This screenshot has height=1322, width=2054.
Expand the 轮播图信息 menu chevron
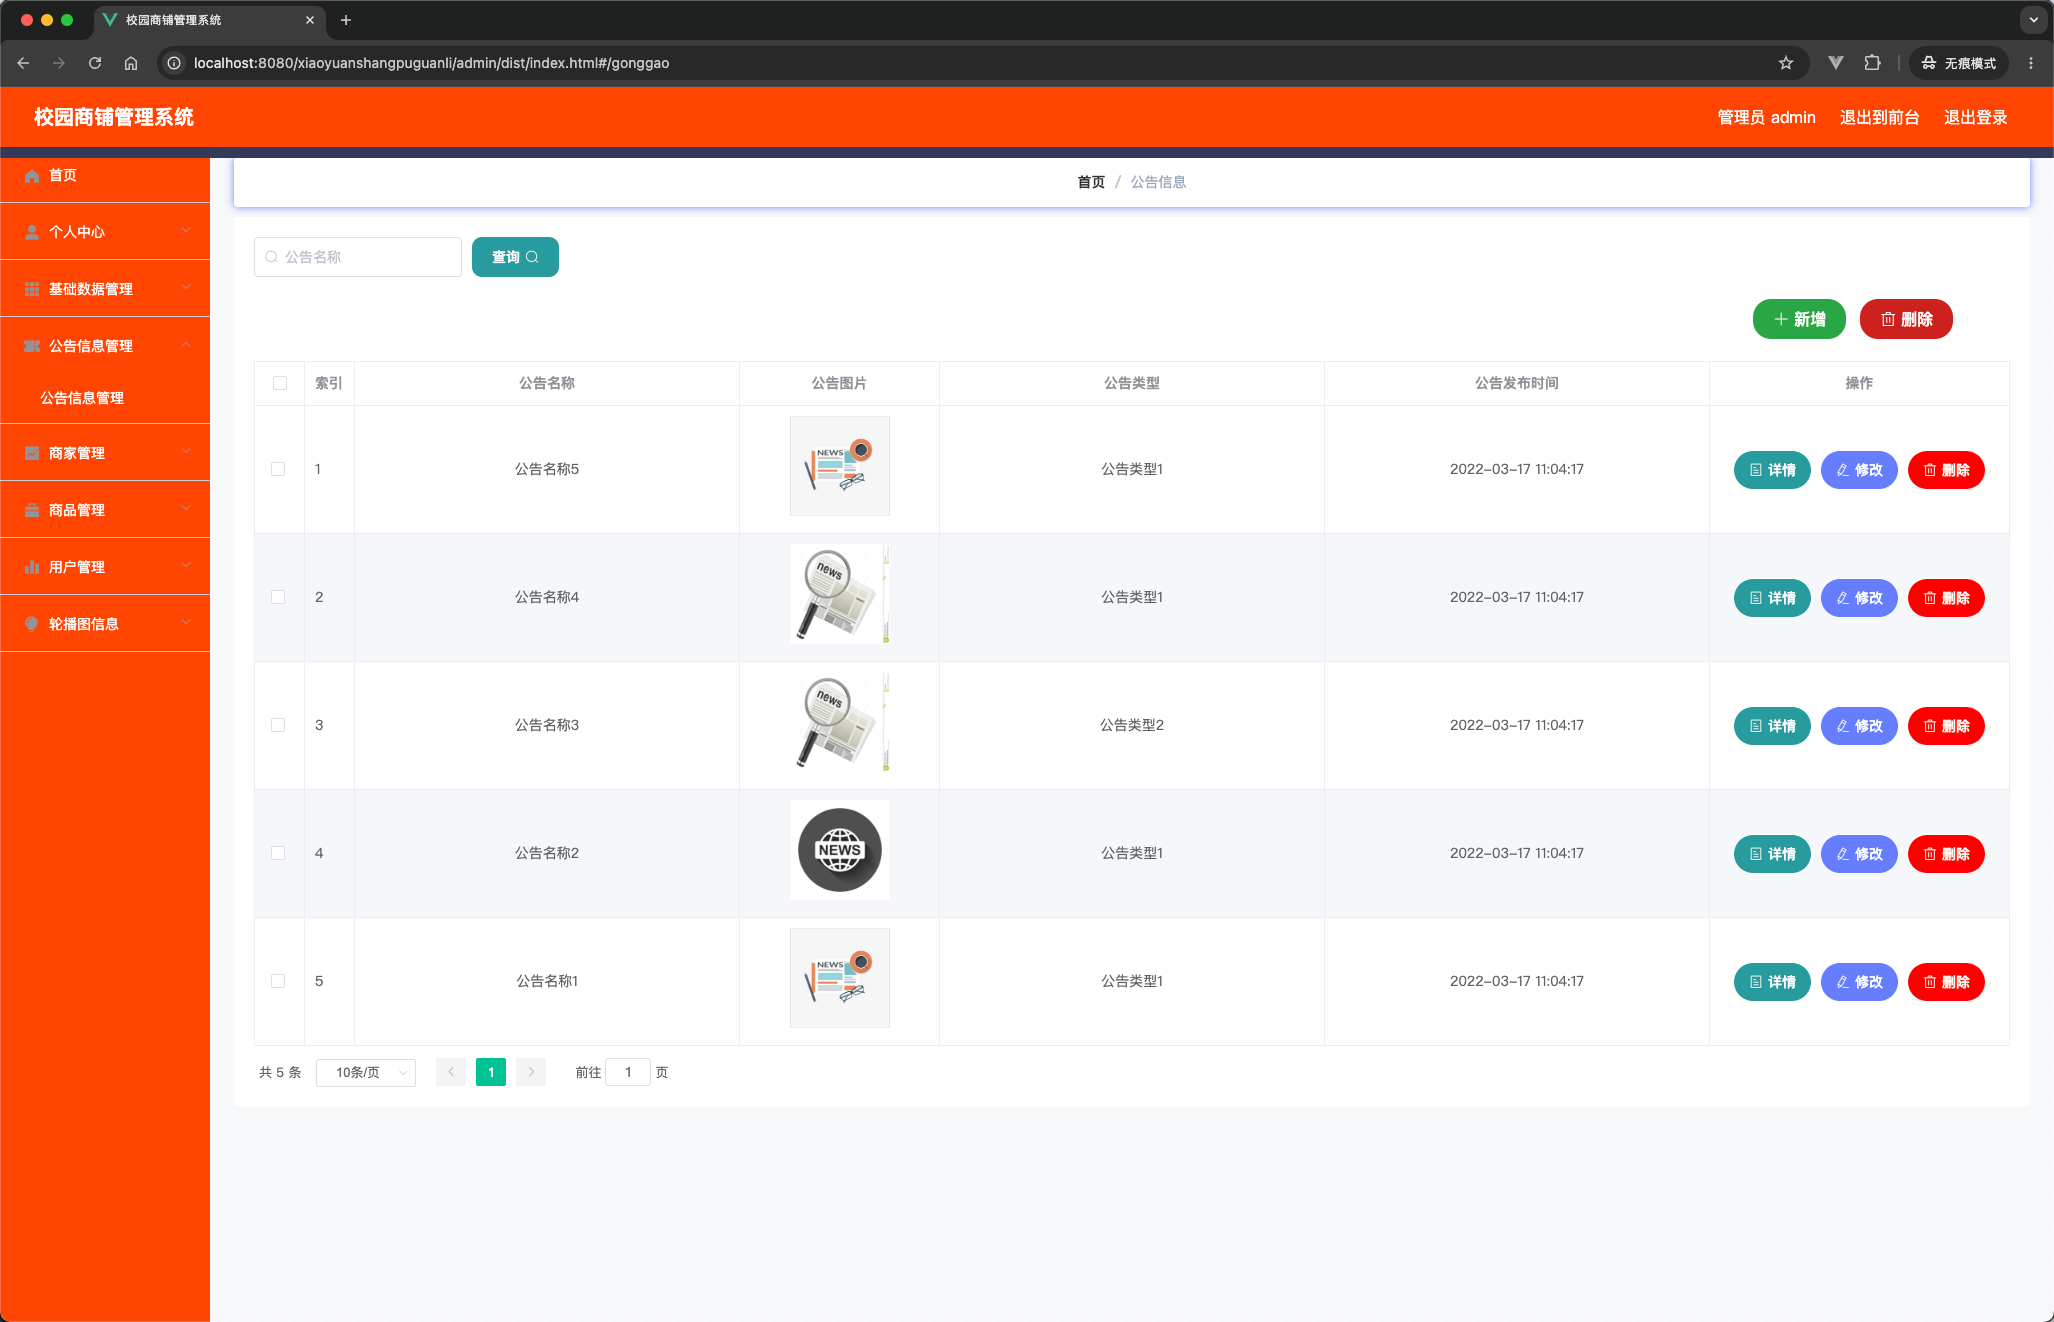click(186, 623)
